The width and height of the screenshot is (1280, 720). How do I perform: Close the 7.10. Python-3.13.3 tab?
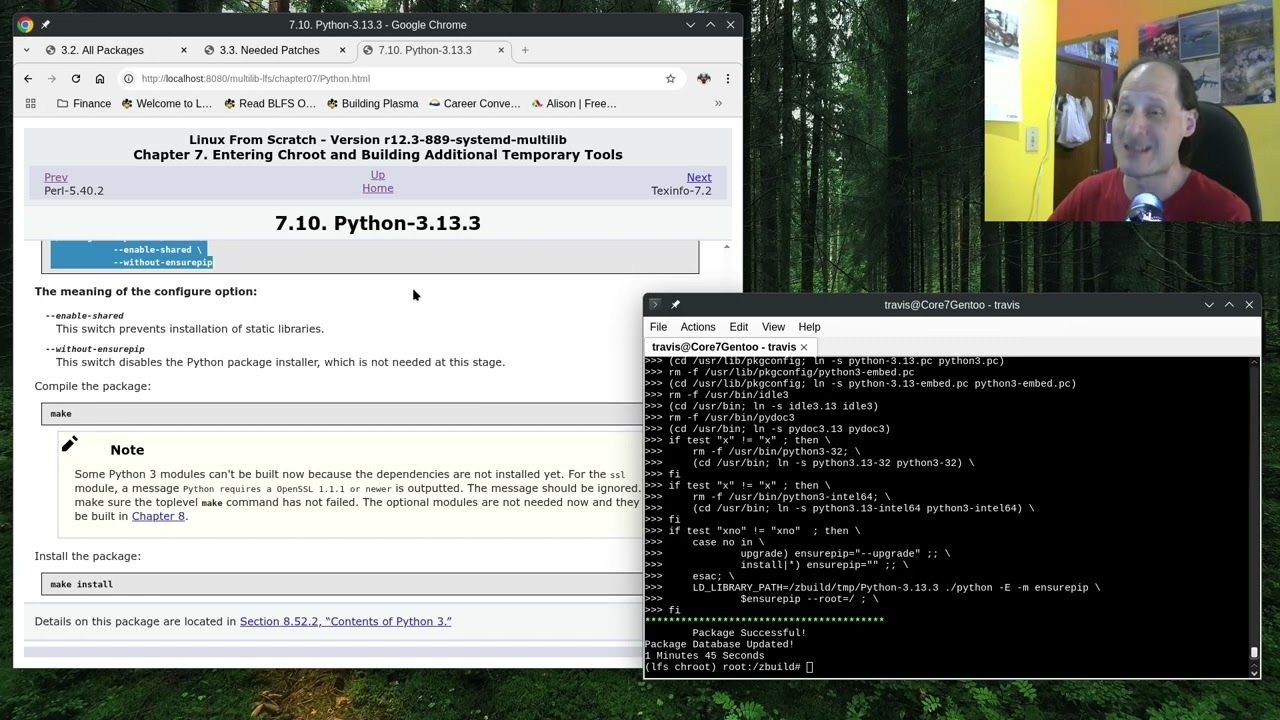501,50
